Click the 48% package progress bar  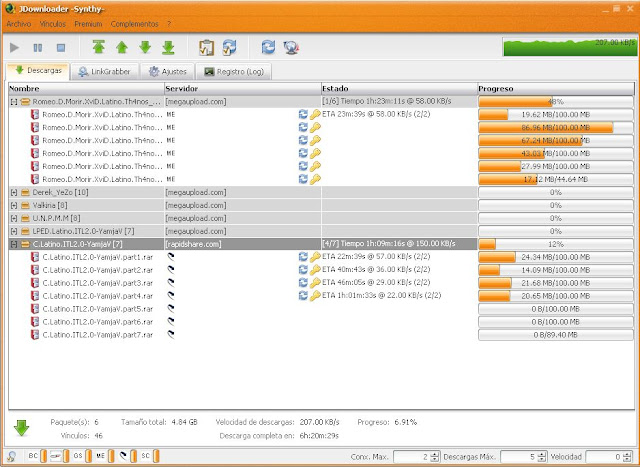556,102
